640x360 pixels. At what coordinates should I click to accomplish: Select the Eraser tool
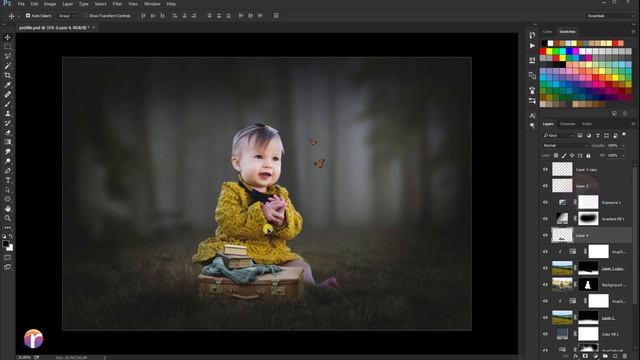point(8,132)
